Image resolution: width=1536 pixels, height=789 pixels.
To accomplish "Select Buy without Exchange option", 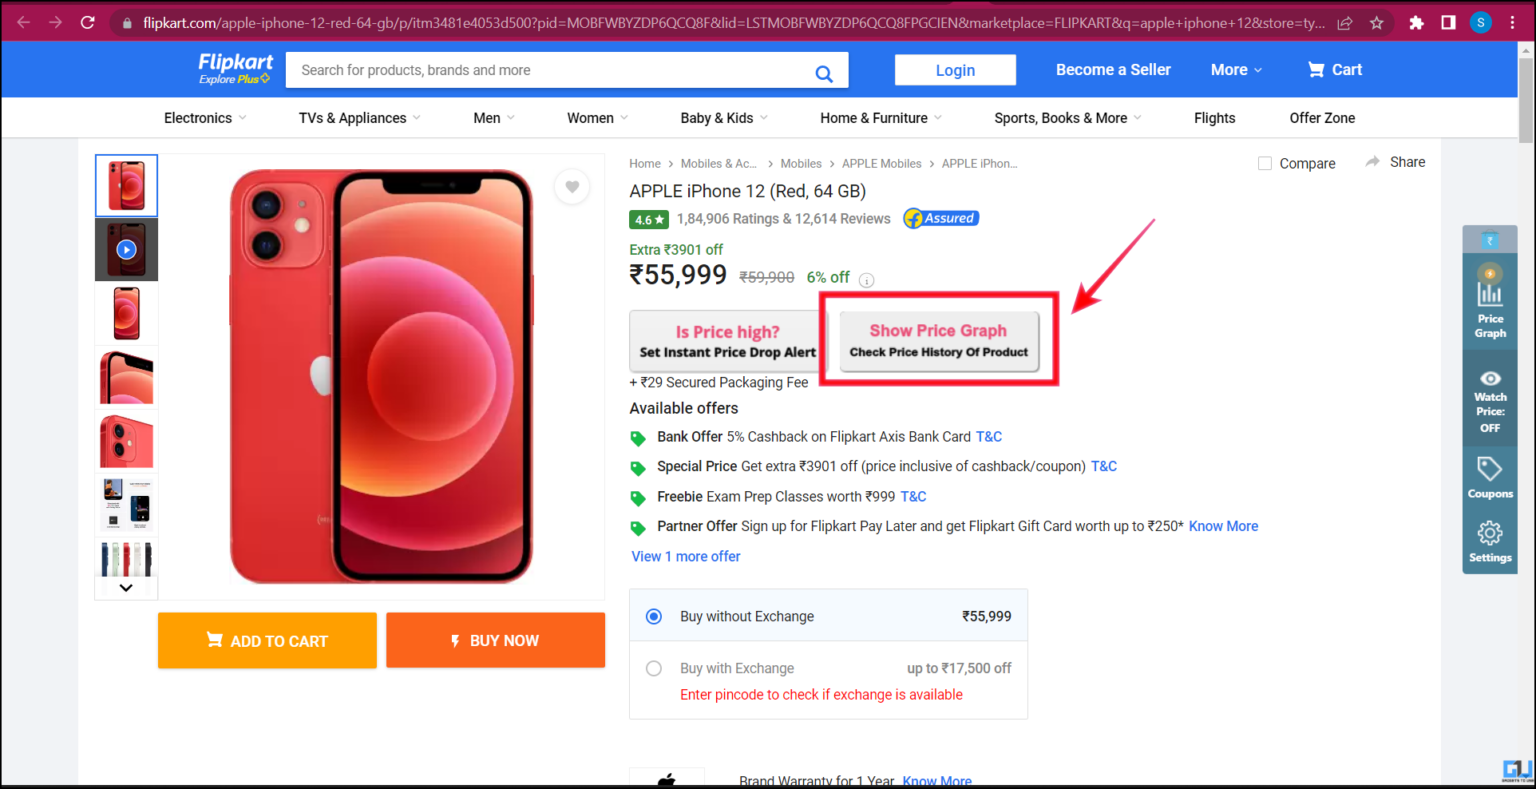I will (653, 616).
